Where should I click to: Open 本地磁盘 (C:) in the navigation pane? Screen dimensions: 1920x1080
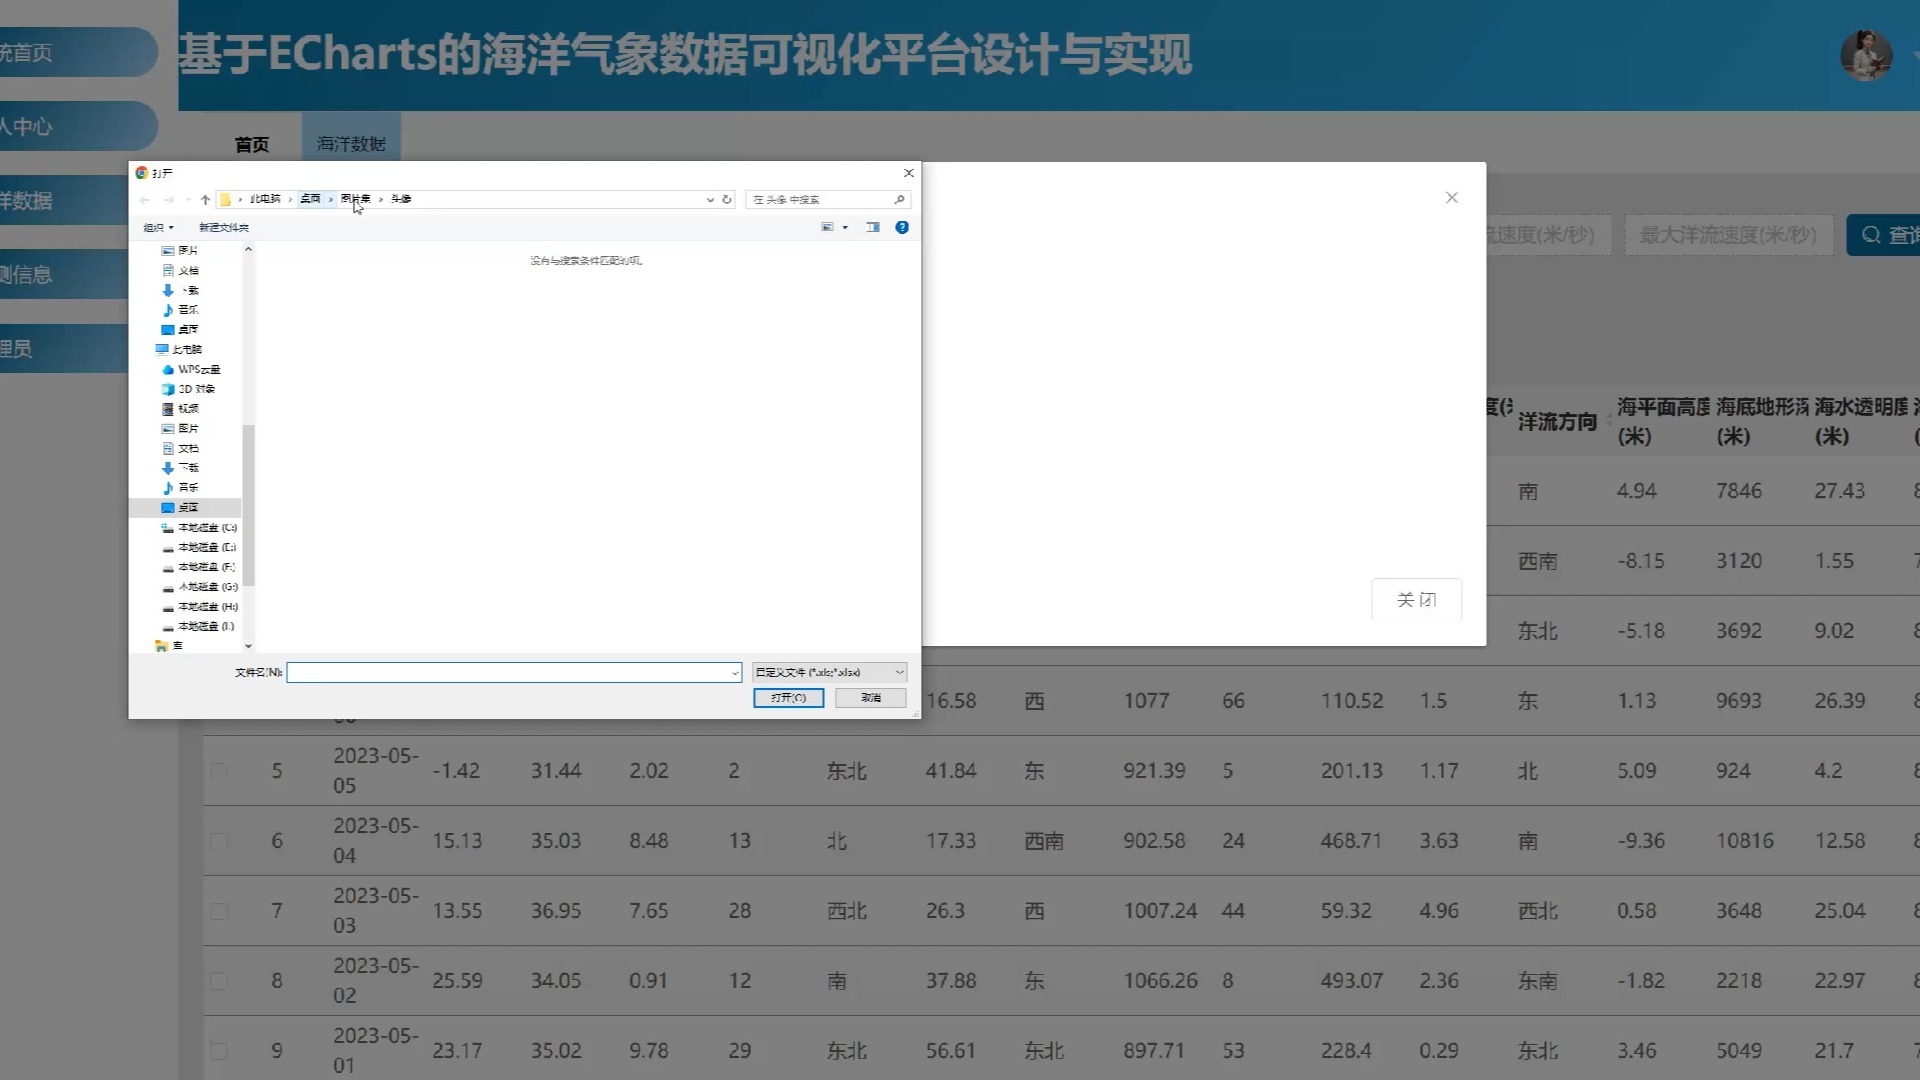coord(200,528)
